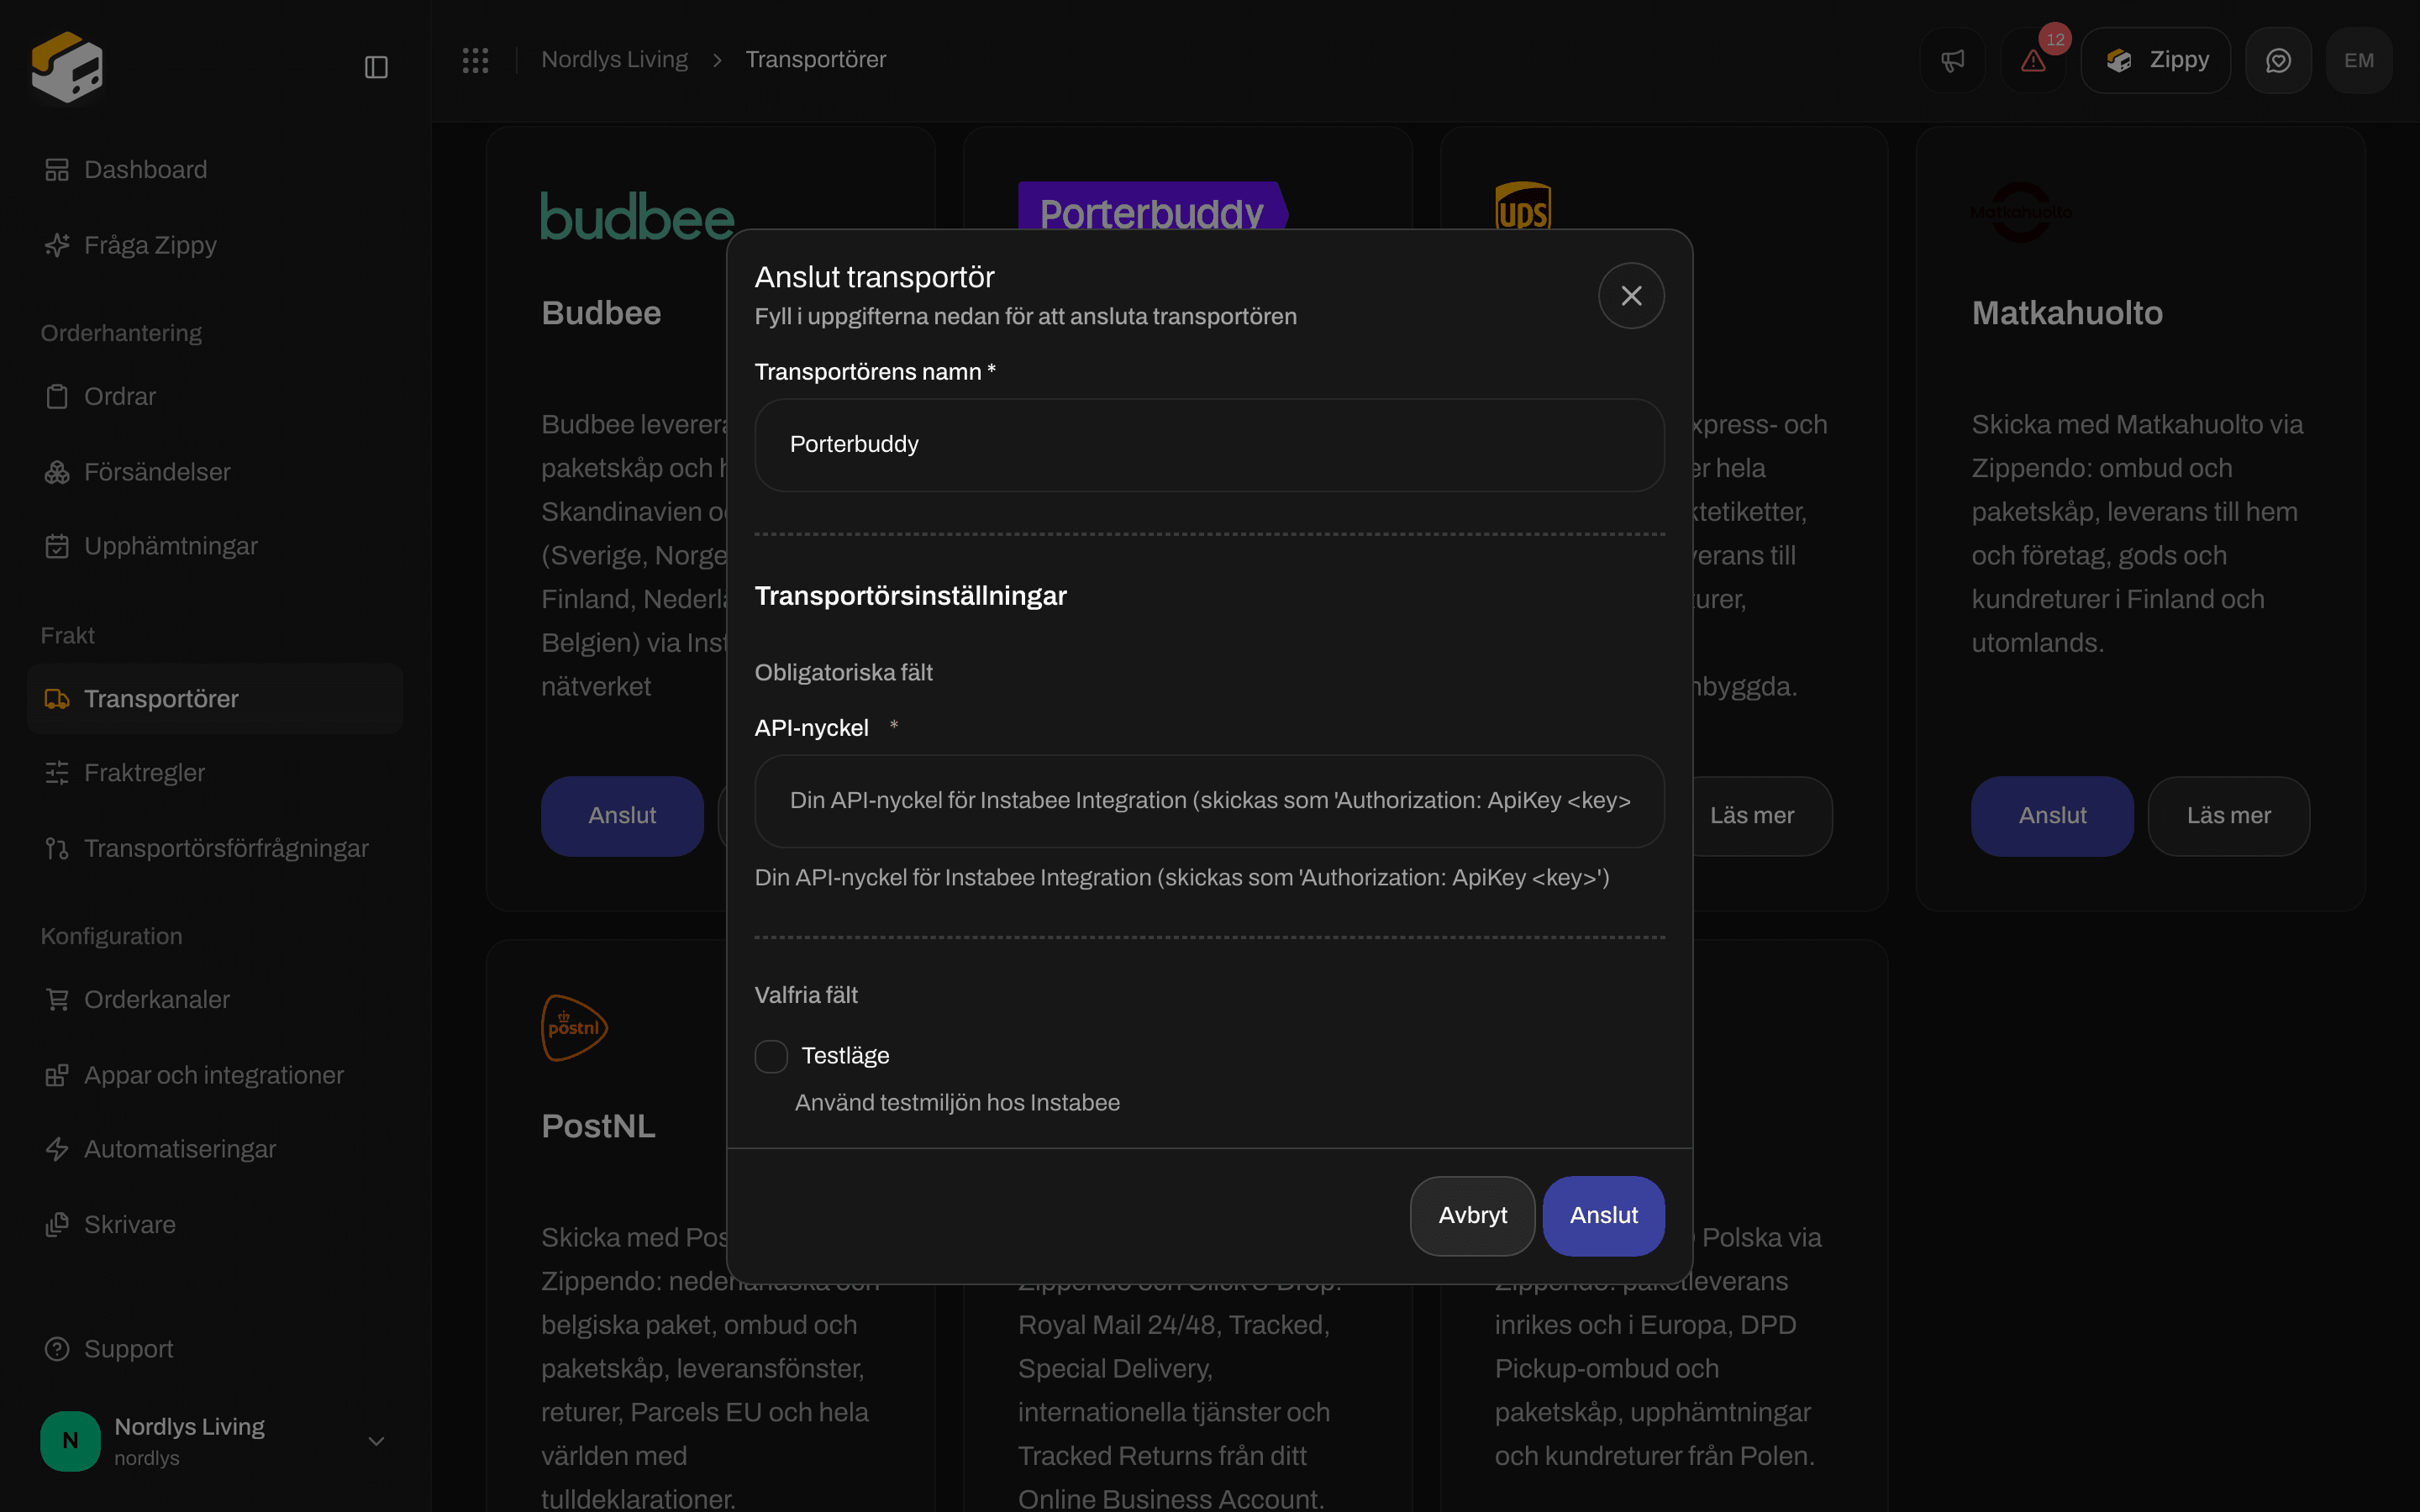Image resolution: width=2420 pixels, height=1512 pixels.
Task: Click Nordlys Living breadcrumb link
Action: point(614,60)
